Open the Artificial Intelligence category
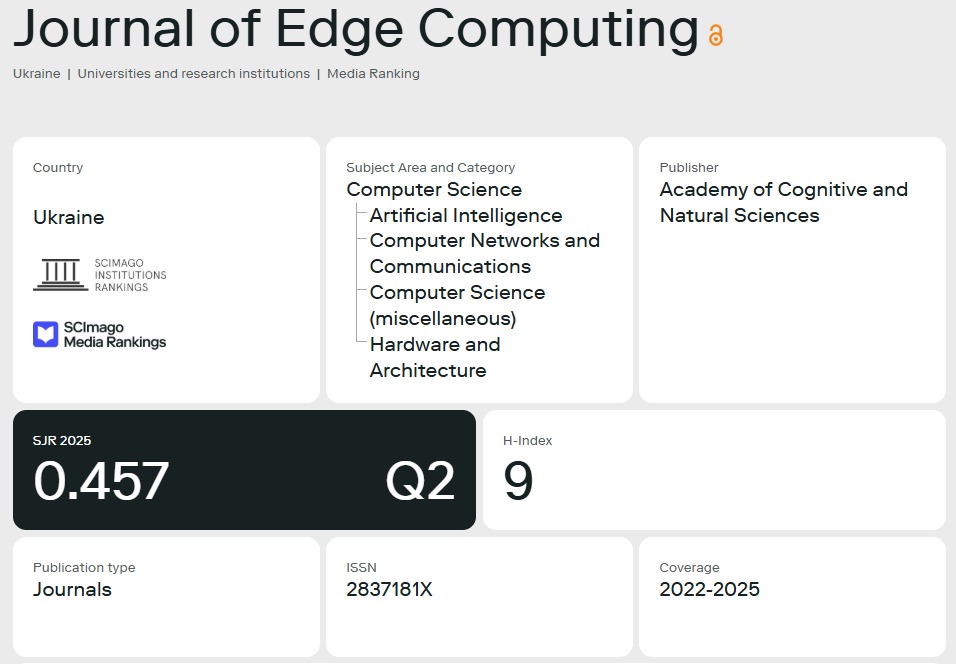The image size is (956, 664). (466, 216)
